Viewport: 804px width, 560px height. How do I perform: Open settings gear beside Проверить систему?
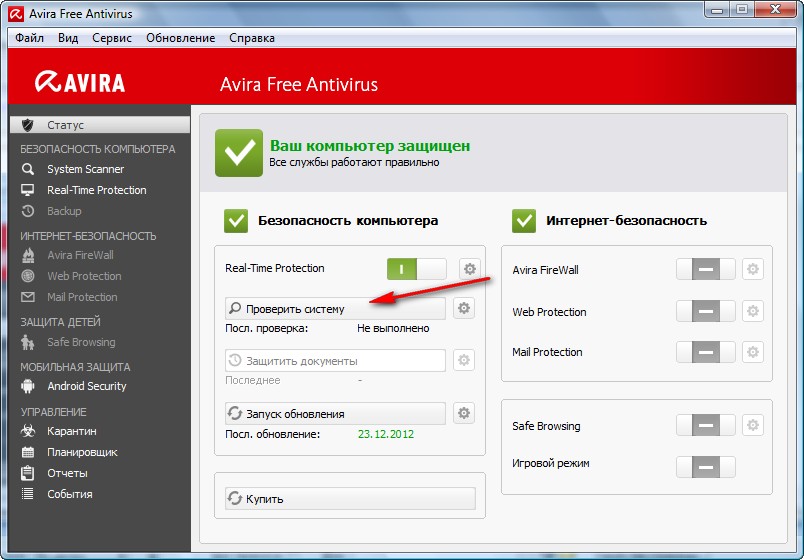pyautogui.click(x=464, y=308)
